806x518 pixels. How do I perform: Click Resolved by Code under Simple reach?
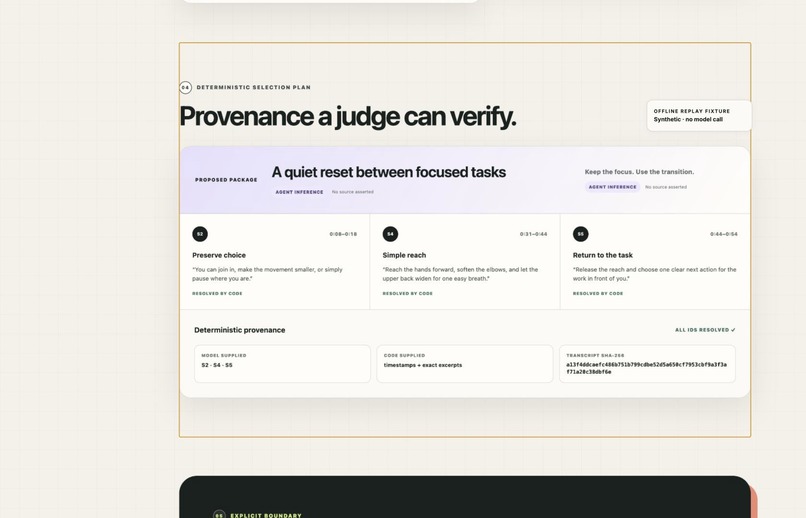408,294
